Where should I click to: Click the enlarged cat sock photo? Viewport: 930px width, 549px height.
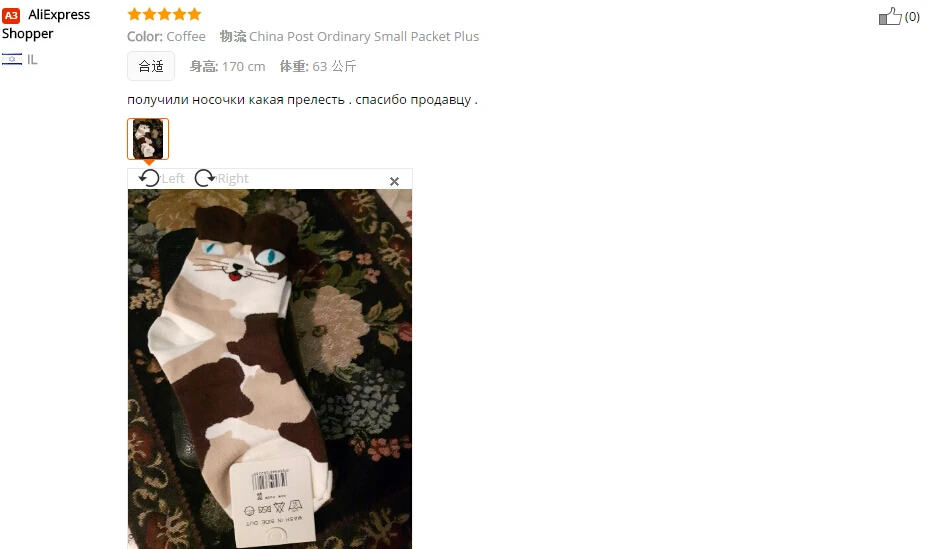(270, 369)
